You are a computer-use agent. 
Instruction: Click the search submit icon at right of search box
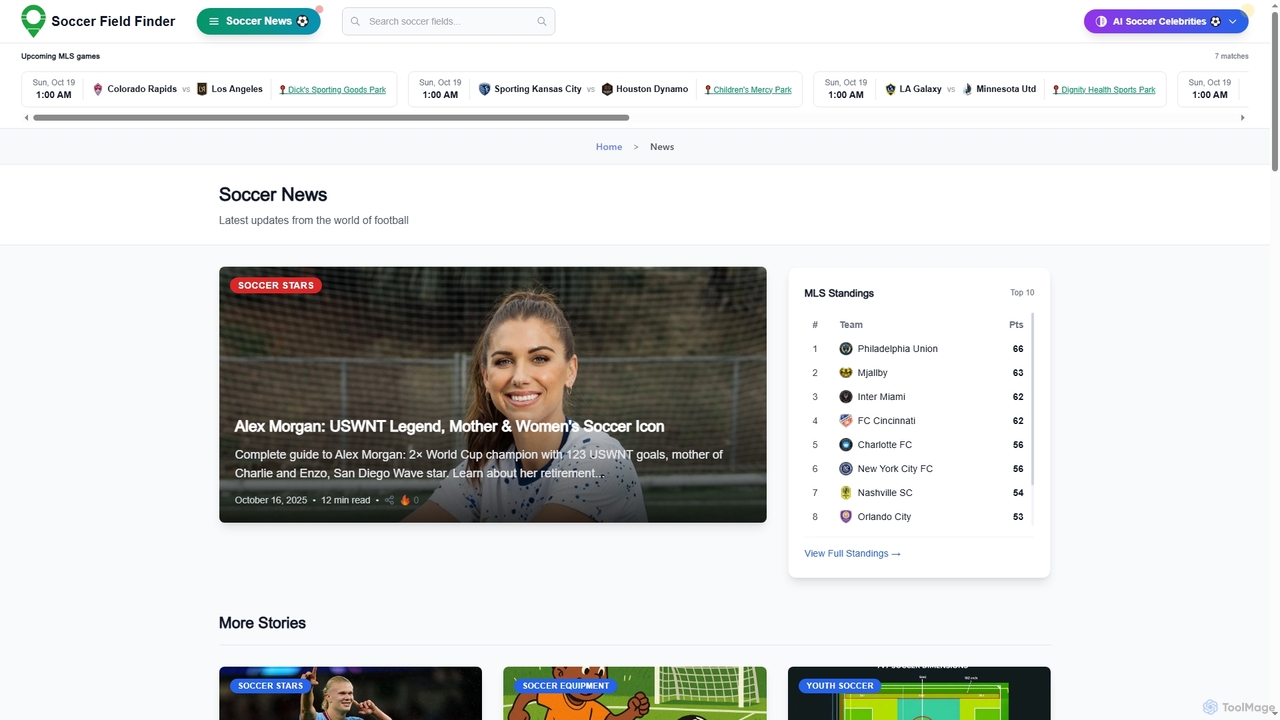[x=542, y=21]
